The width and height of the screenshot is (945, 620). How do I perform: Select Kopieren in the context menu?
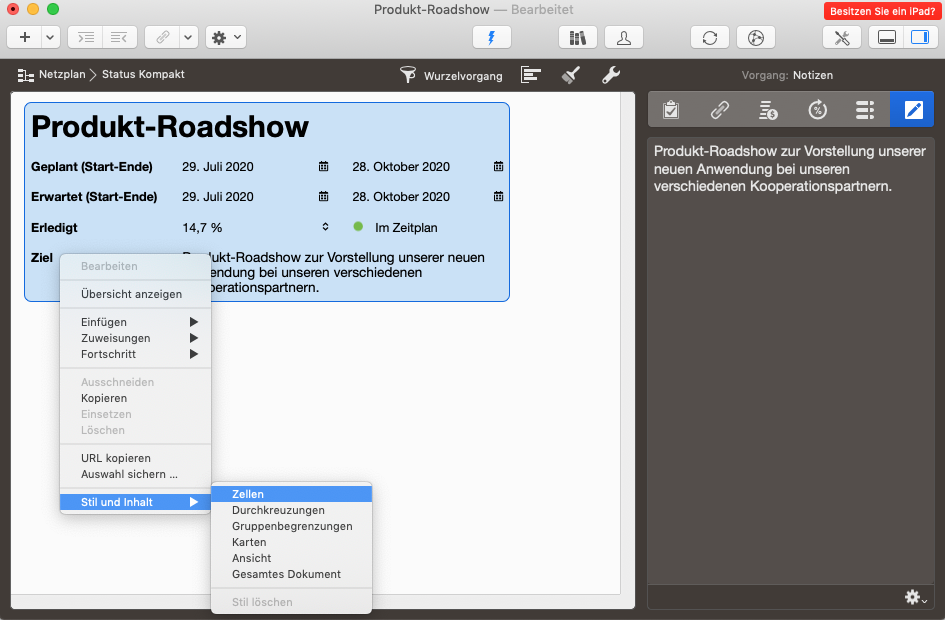coord(104,398)
